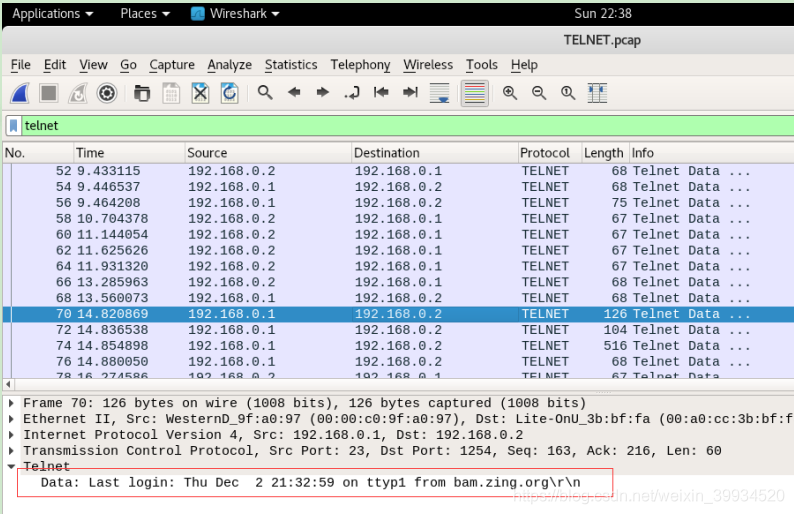Toggle packet colorization rules icon
Viewport: 794px width, 514px height.
click(x=474, y=93)
